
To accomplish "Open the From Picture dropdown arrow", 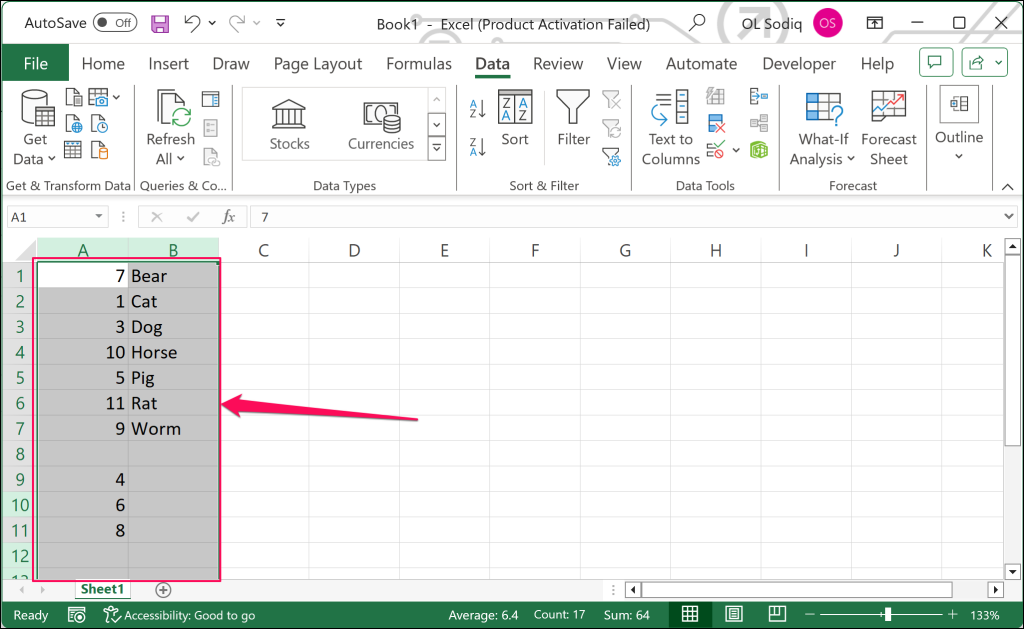I will coord(116,98).
